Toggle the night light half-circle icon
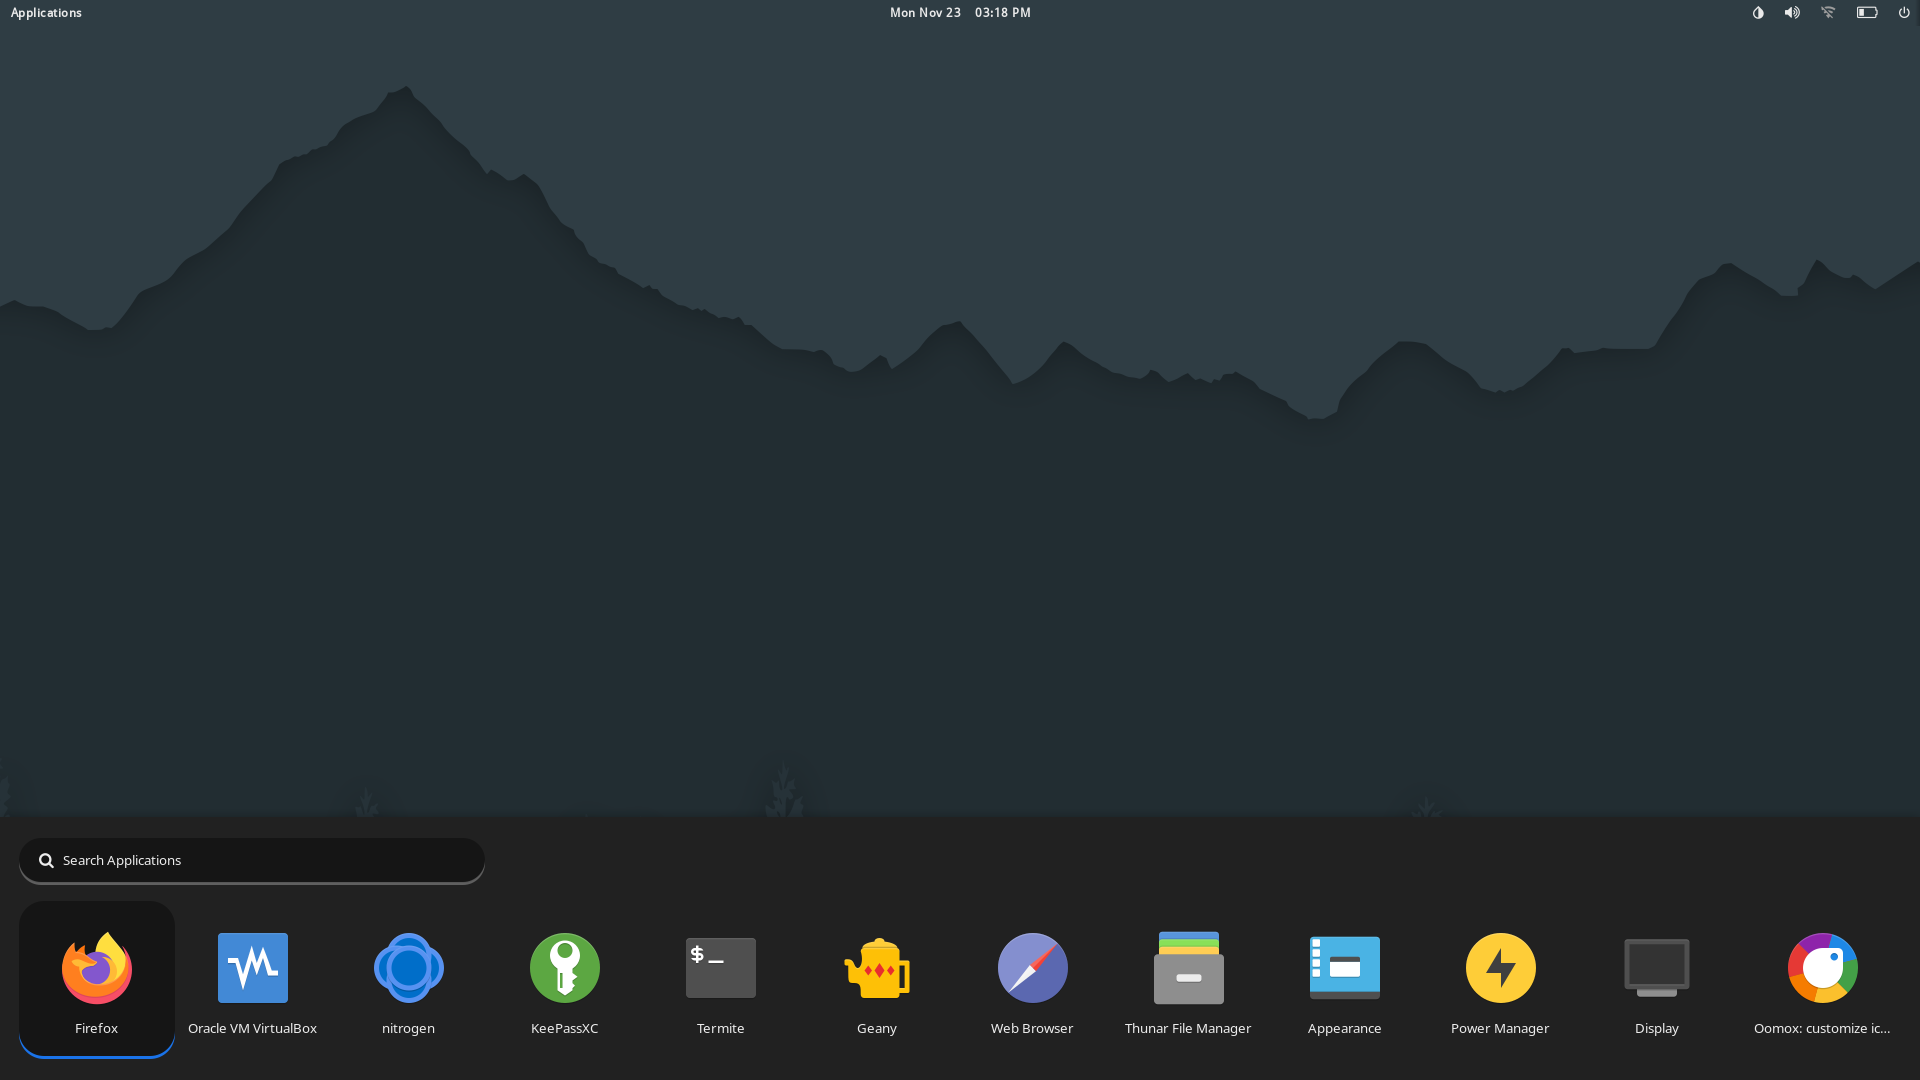1920x1080 pixels. [x=1758, y=13]
